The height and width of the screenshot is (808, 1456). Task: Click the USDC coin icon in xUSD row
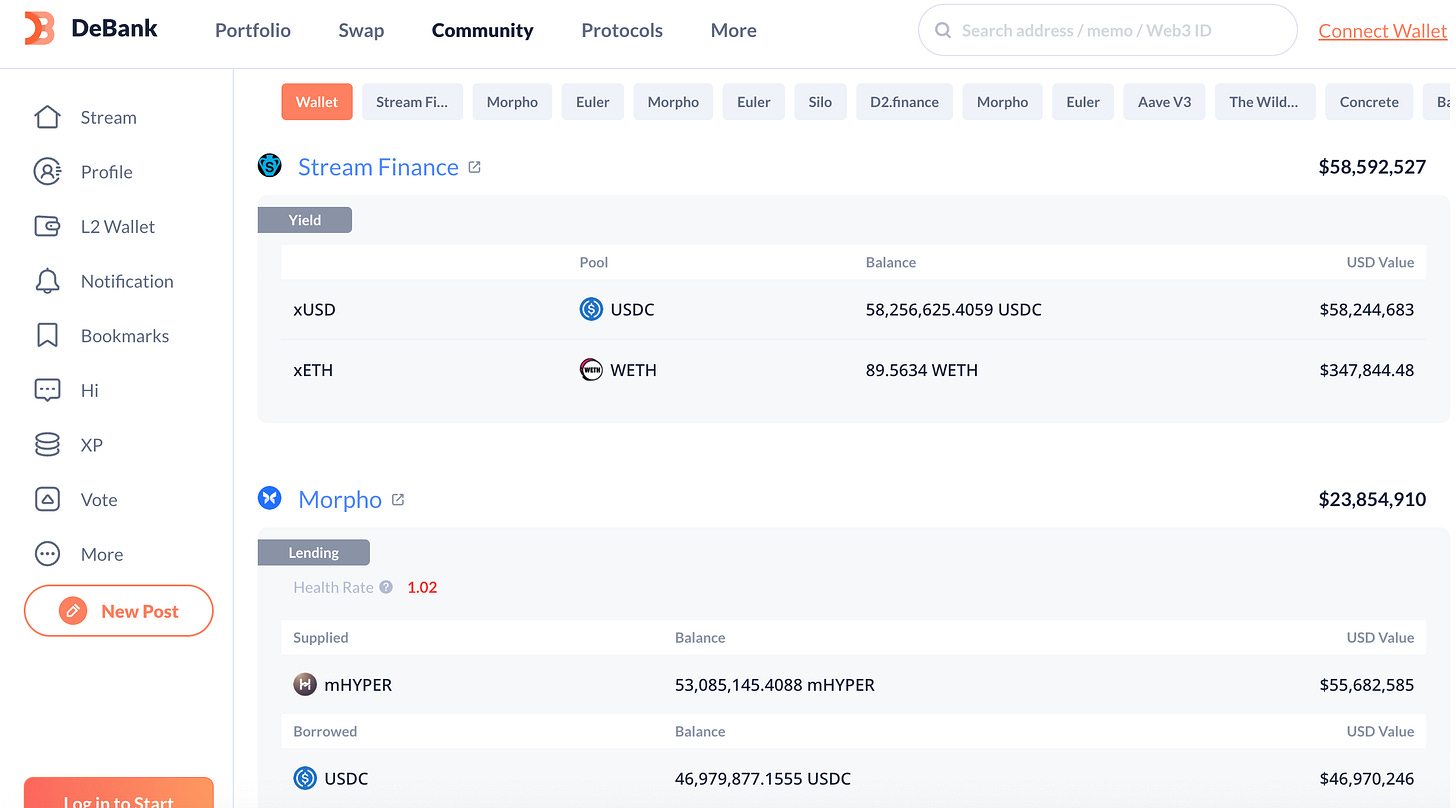point(591,309)
